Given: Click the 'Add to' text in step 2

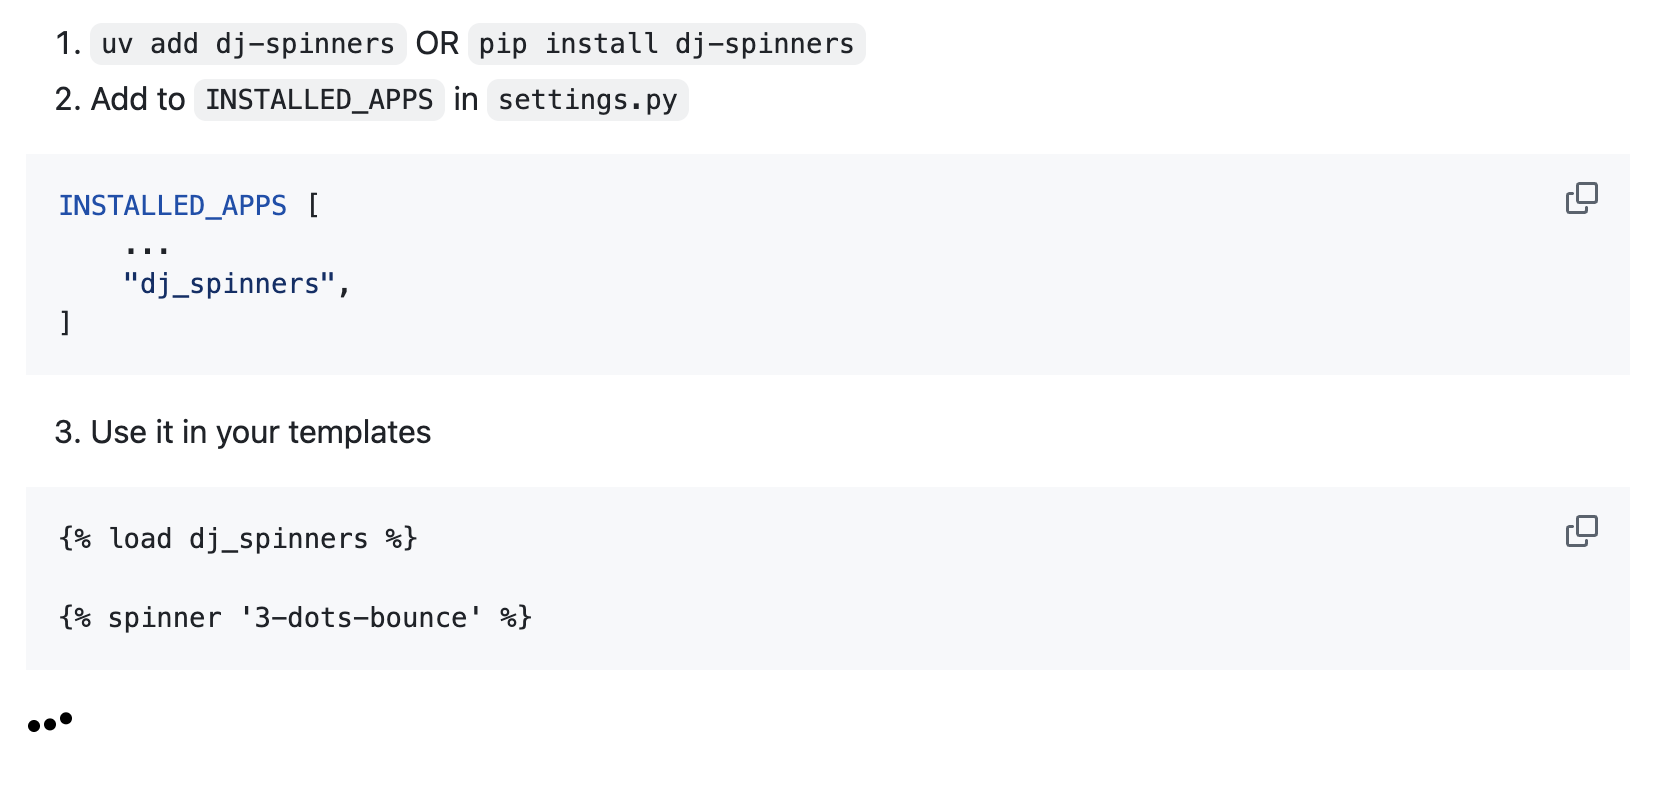Looking at the screenshot, I should pos(138,100).
